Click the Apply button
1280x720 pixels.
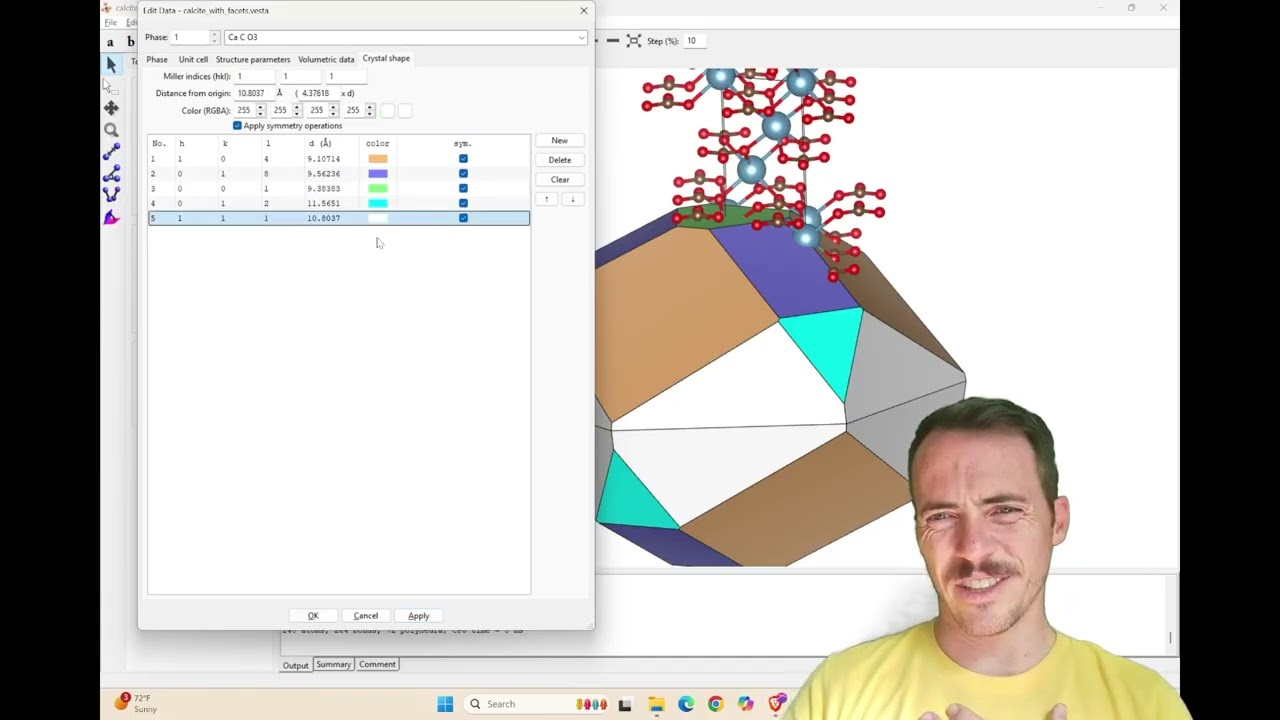point(419,616)
